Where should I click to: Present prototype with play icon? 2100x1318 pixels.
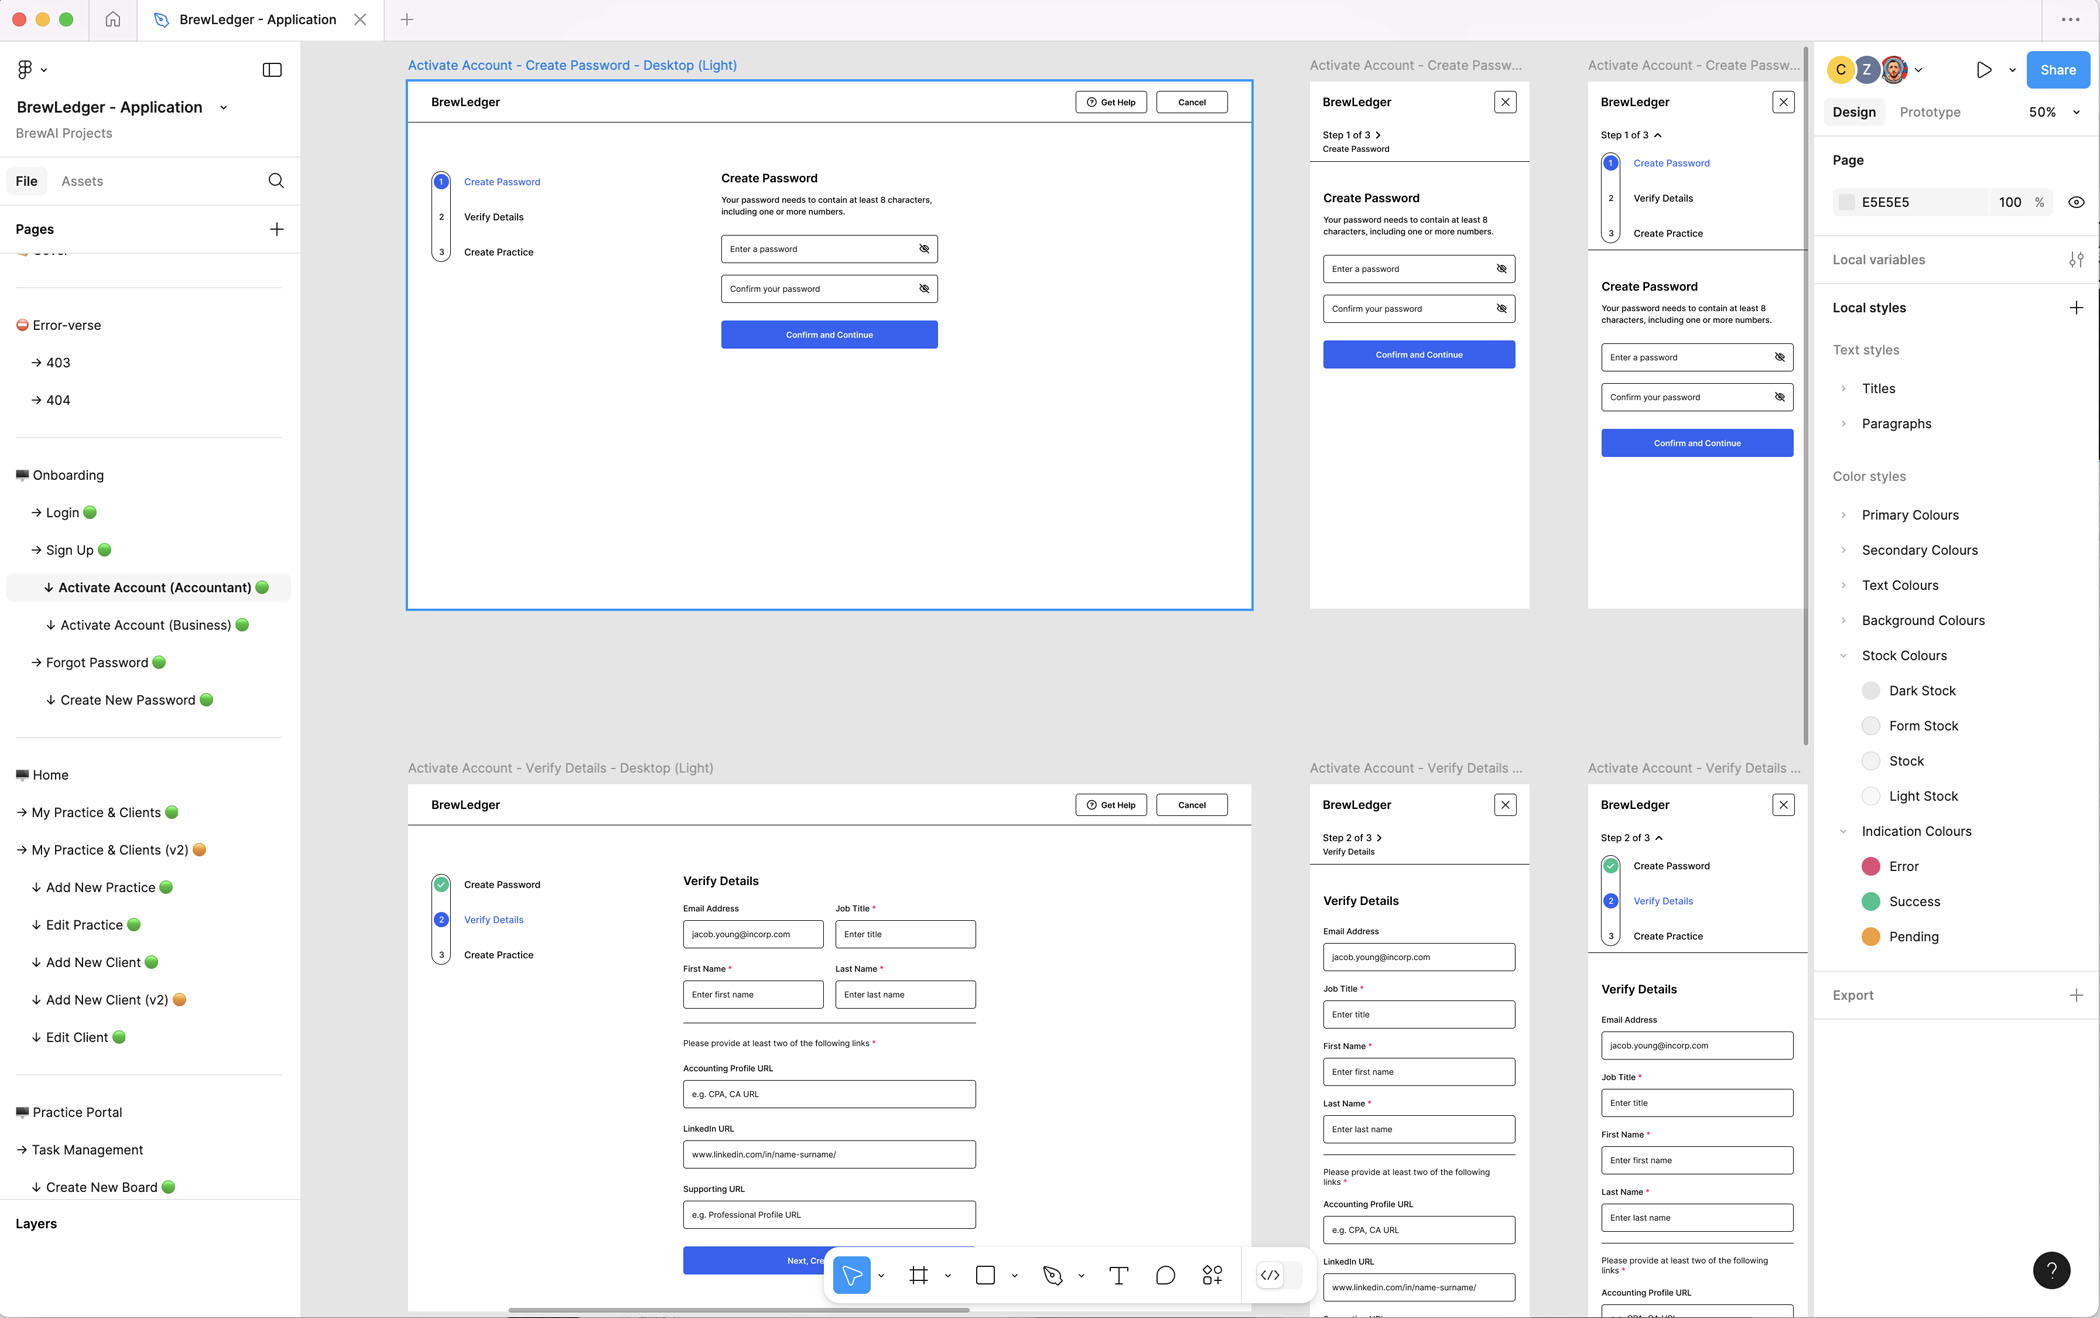point(1984,70)
